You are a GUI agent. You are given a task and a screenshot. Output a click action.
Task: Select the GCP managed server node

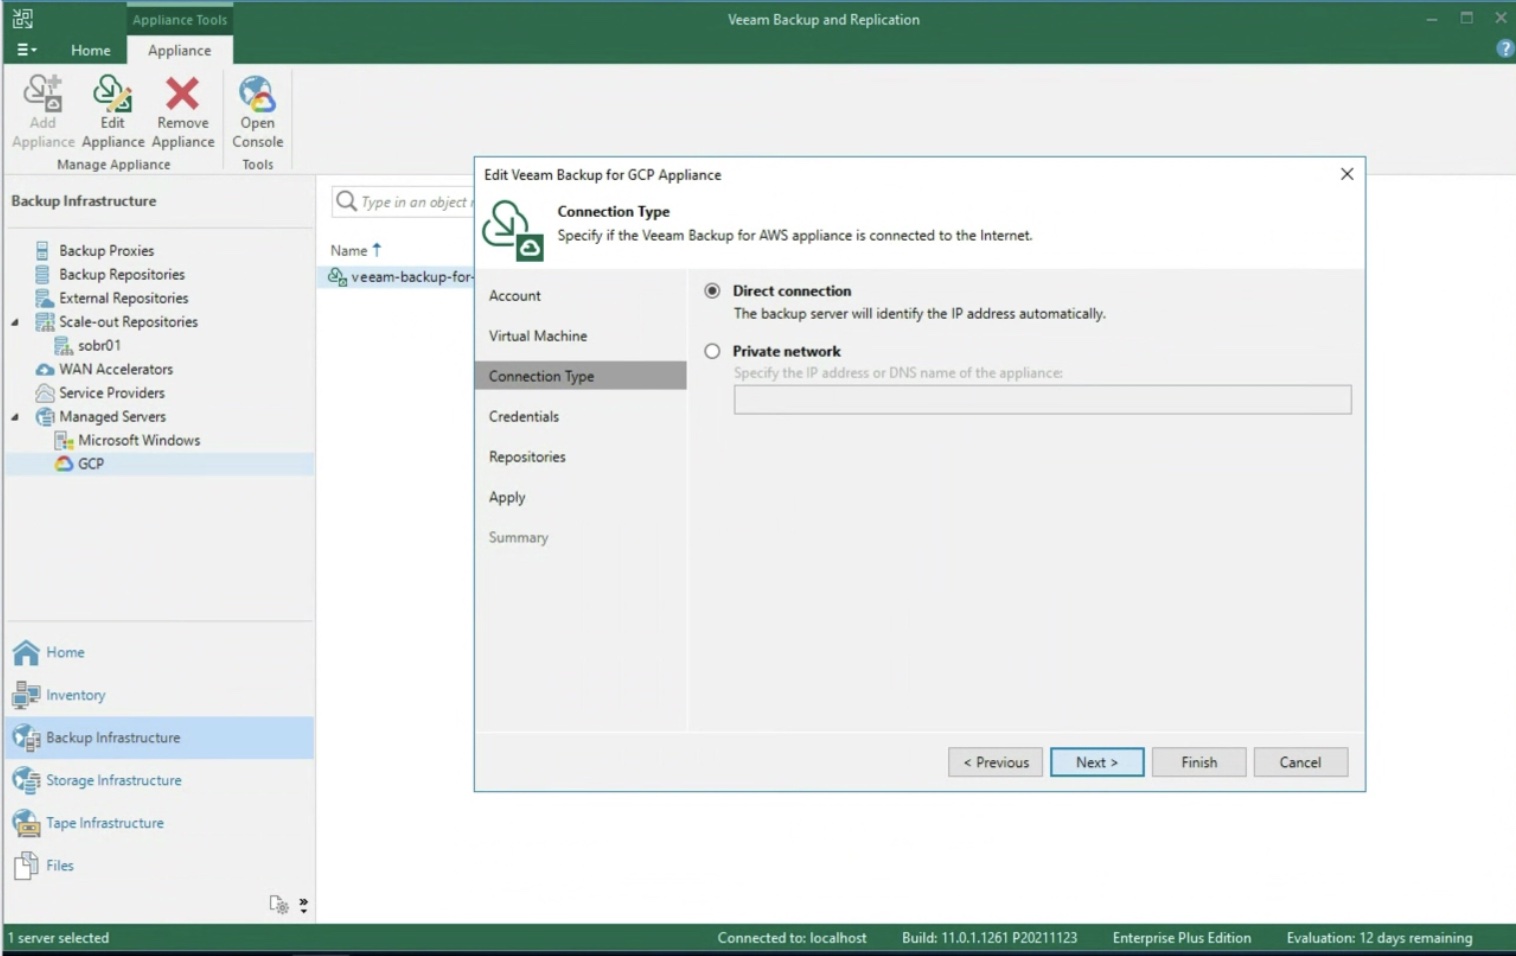pos(90,464)
